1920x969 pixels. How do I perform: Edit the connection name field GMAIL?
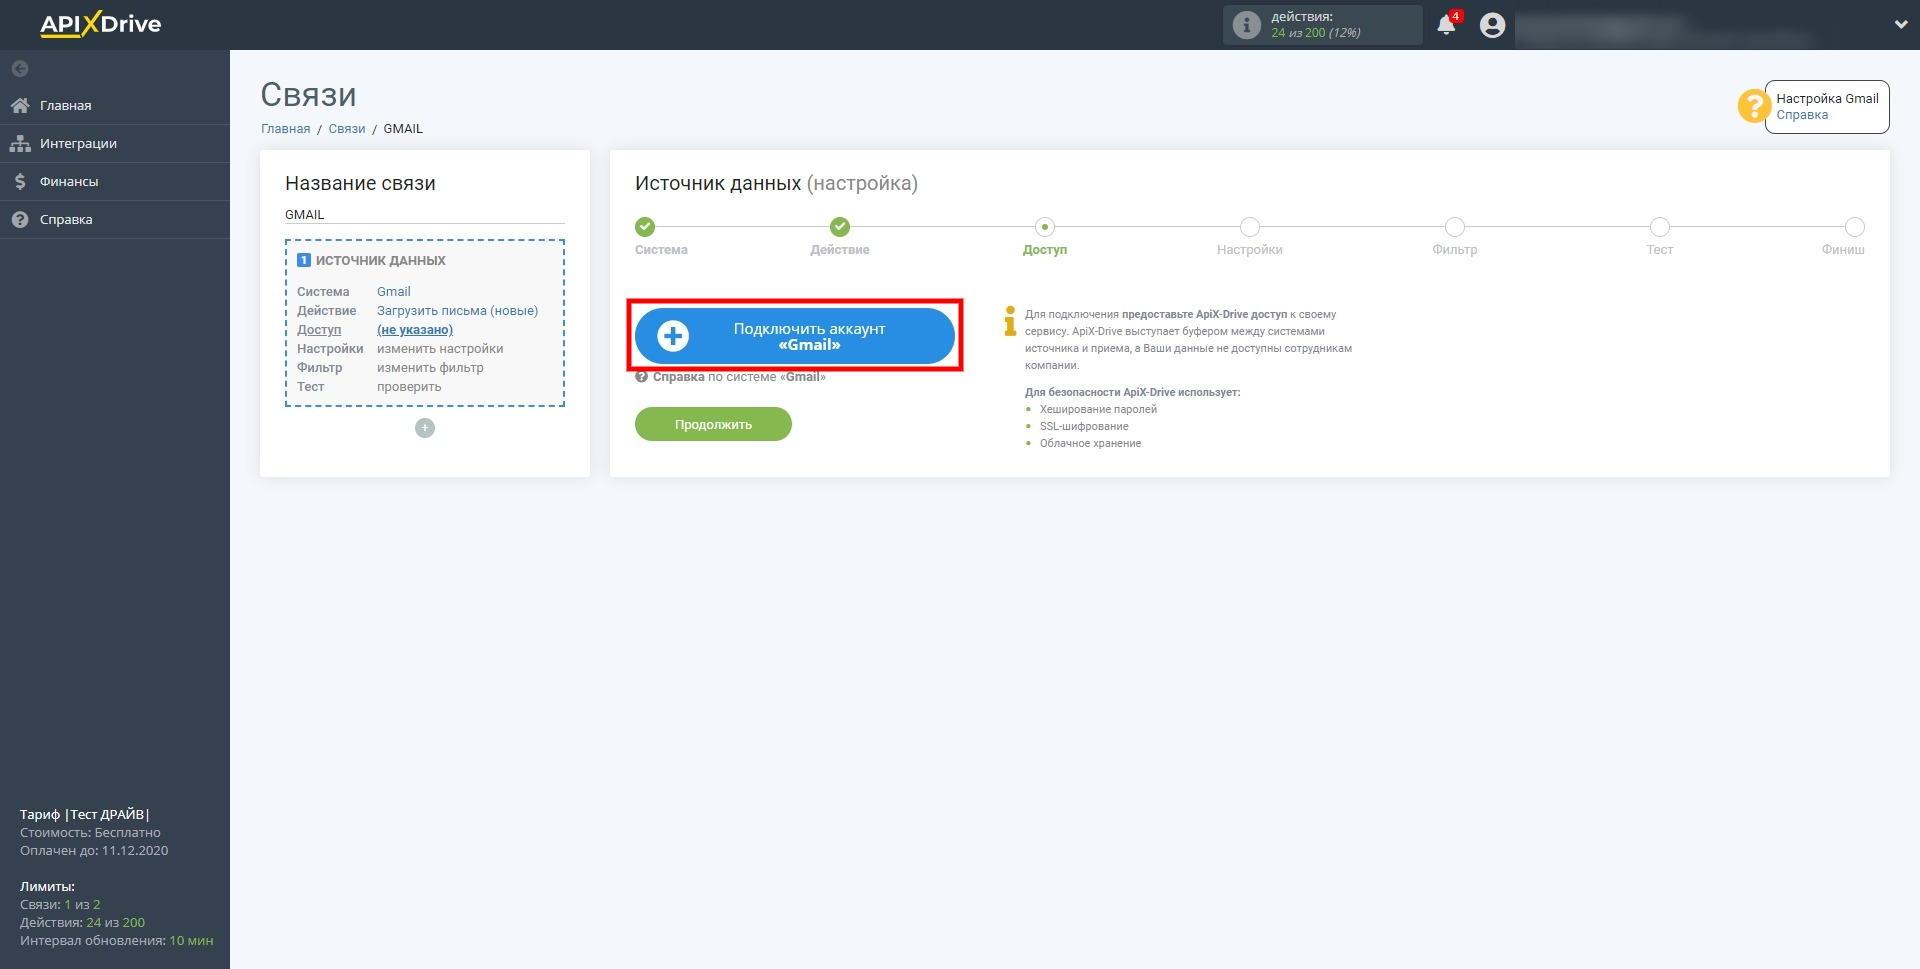425,214
